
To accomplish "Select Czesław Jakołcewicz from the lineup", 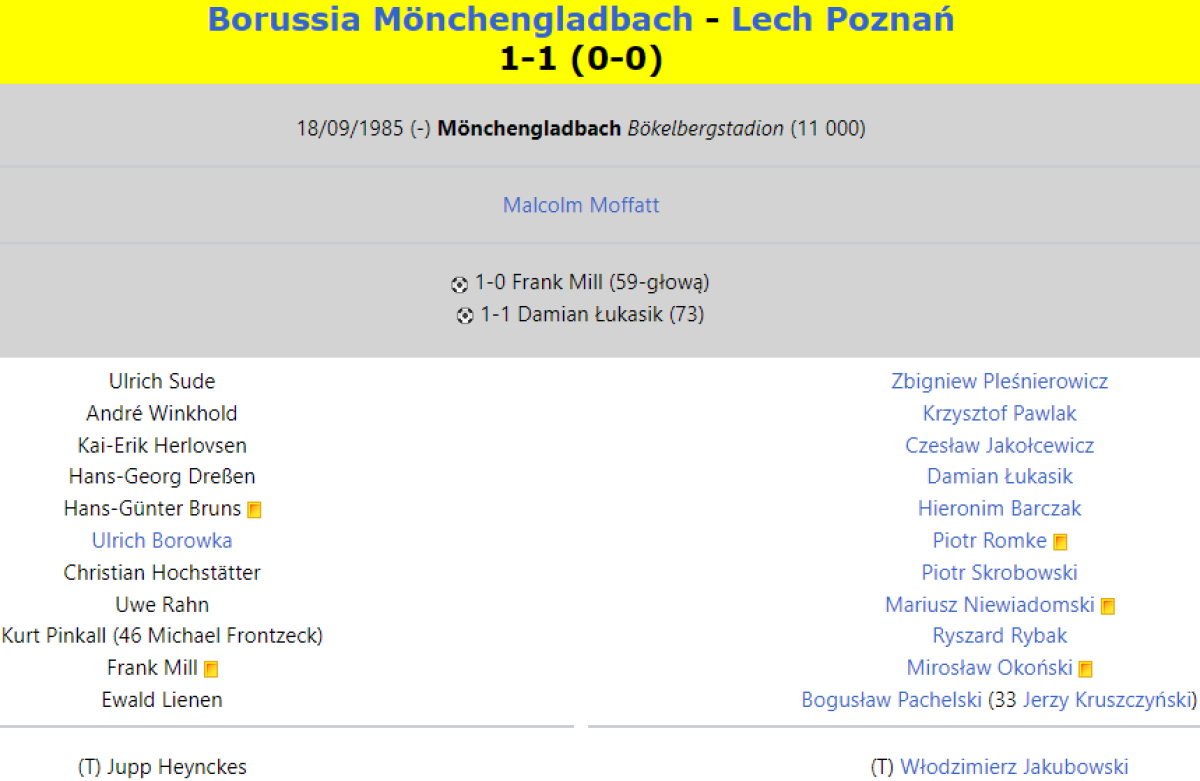I will 999,445.
